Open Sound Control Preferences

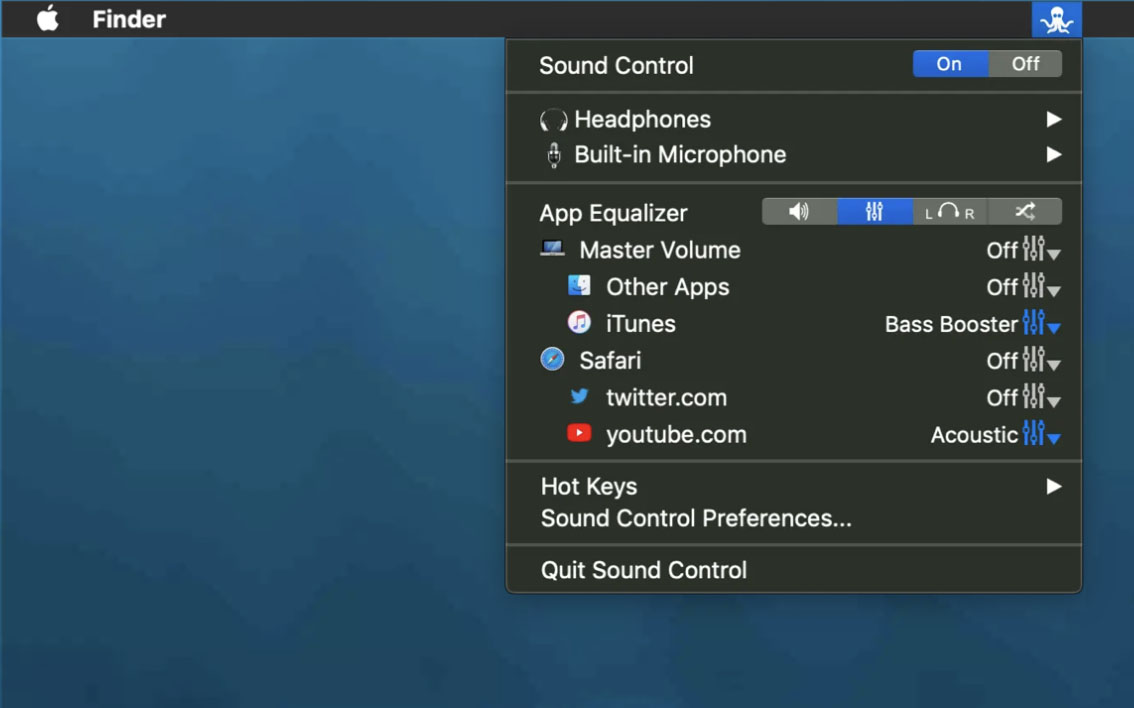tap(696, 519)
